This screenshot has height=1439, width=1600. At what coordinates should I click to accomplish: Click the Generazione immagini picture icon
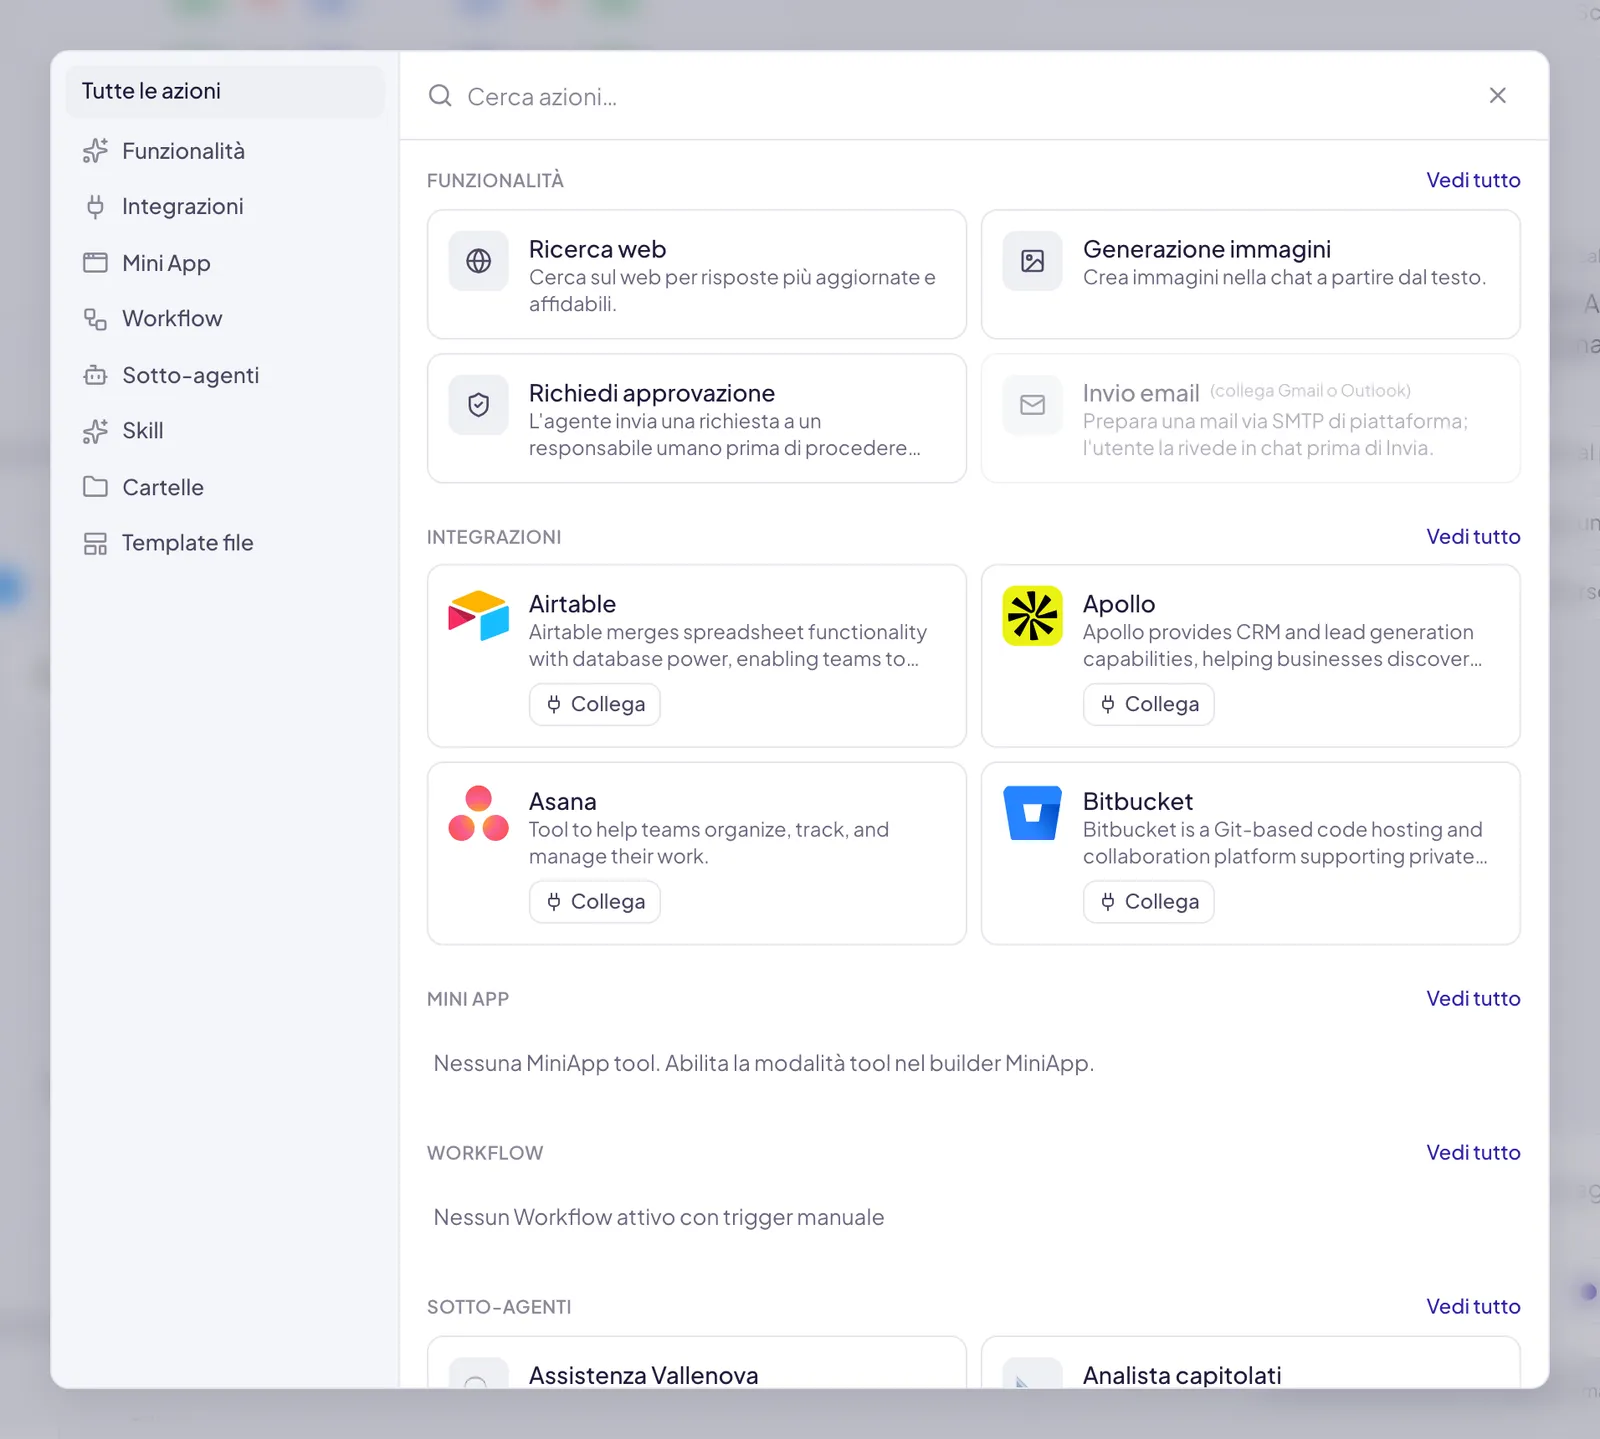(x=1033, y=261)
